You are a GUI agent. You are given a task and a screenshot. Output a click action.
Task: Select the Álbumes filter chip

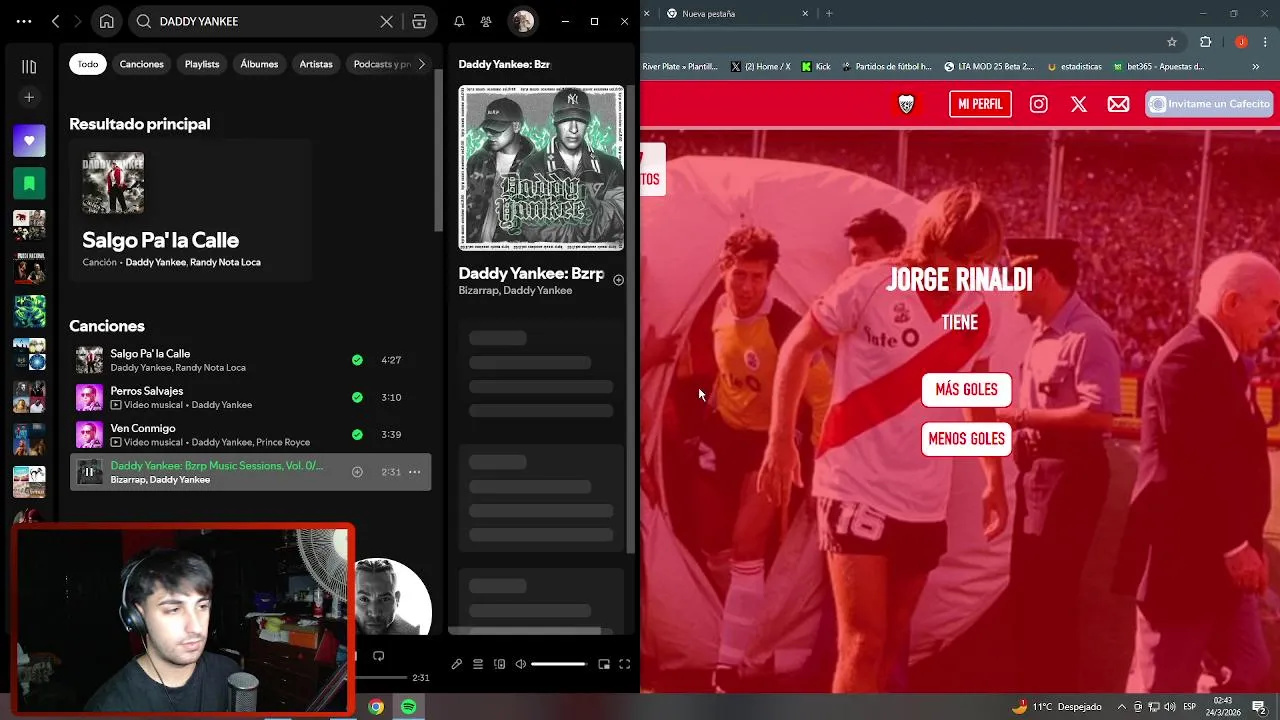pos(259,64)
